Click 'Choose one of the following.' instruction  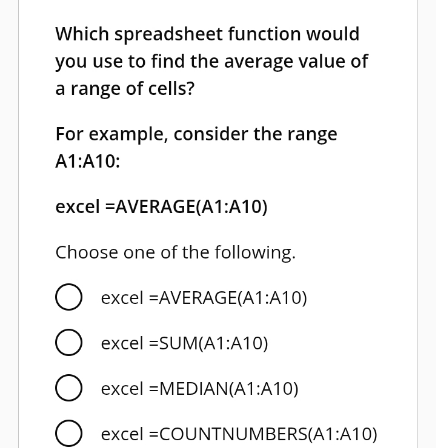(x=175, y=252)
